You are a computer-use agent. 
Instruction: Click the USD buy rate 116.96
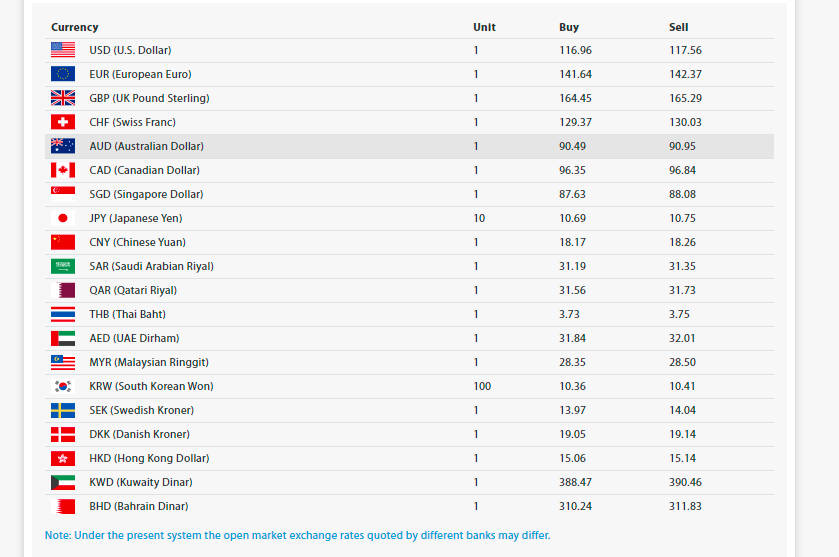[575, 50]
